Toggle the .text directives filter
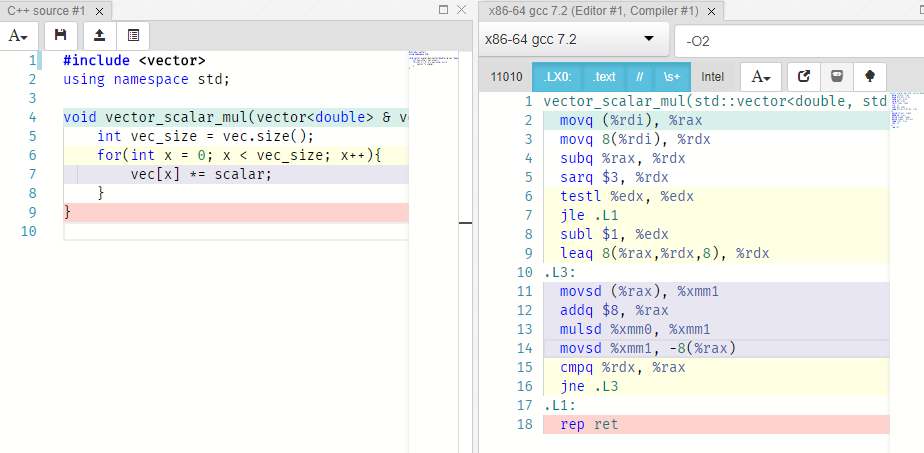Viewport: 924px width, 453px height. click(604, 77)
